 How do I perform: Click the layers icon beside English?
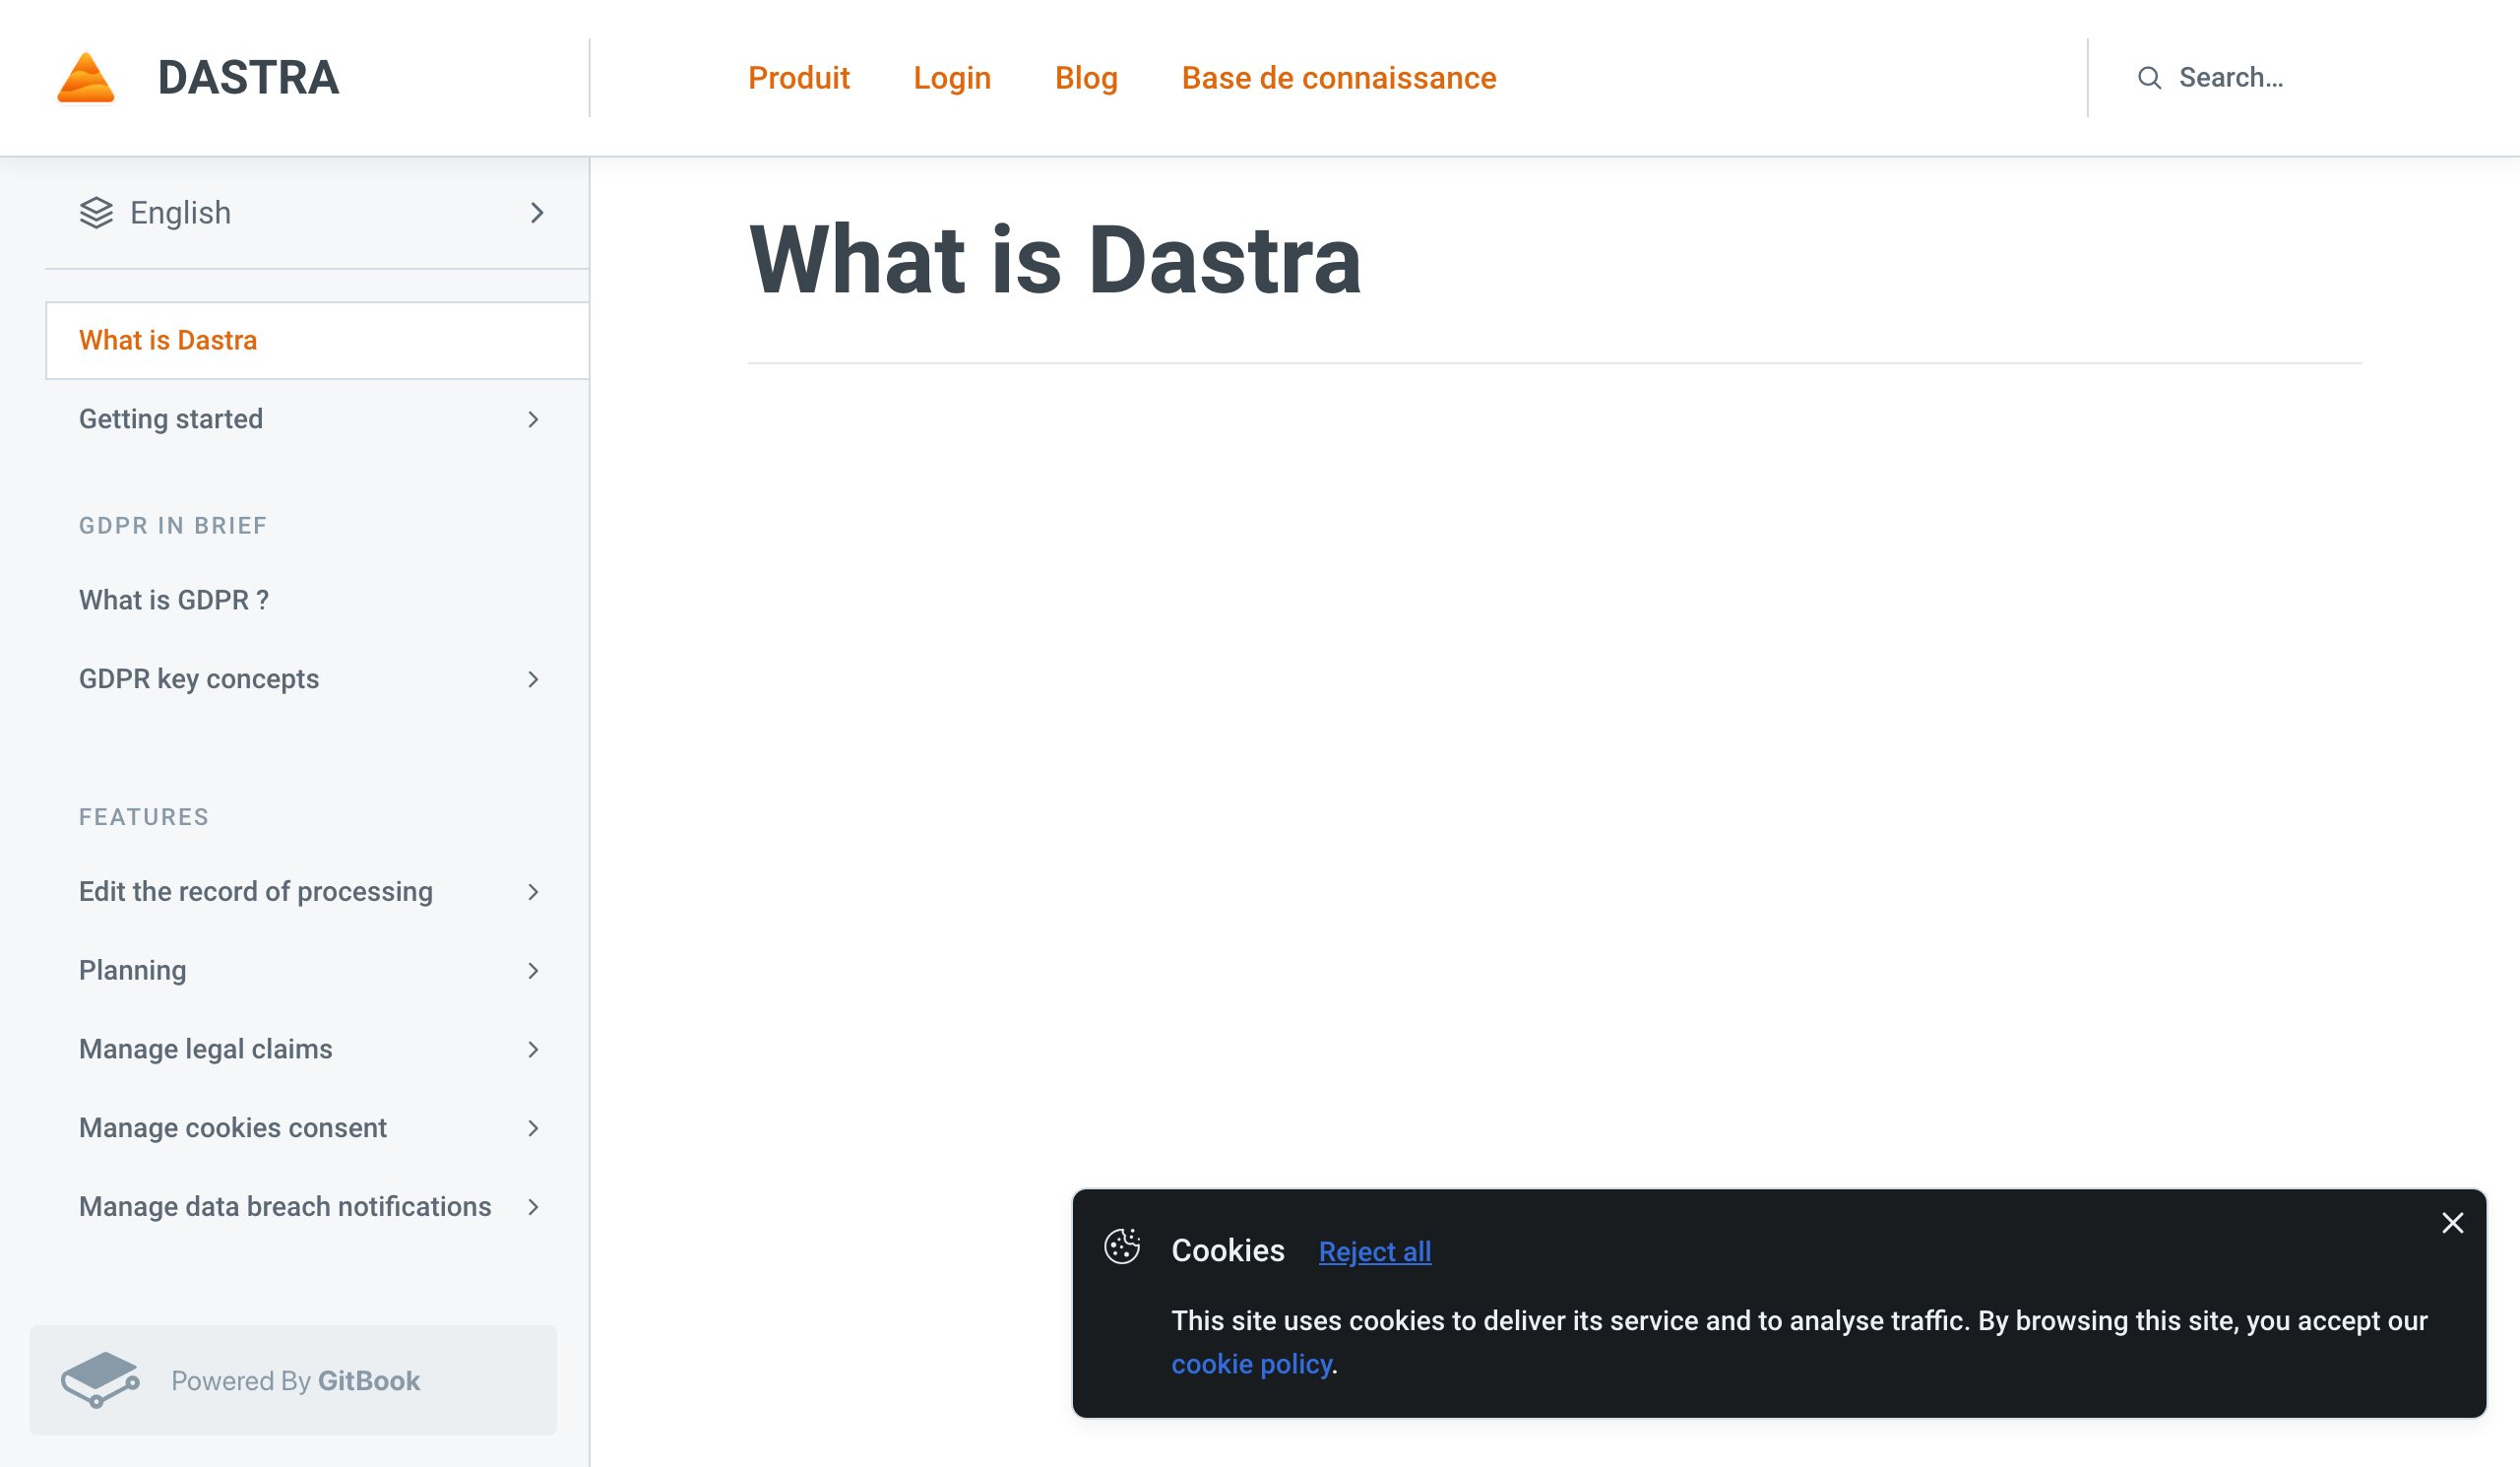96,213
